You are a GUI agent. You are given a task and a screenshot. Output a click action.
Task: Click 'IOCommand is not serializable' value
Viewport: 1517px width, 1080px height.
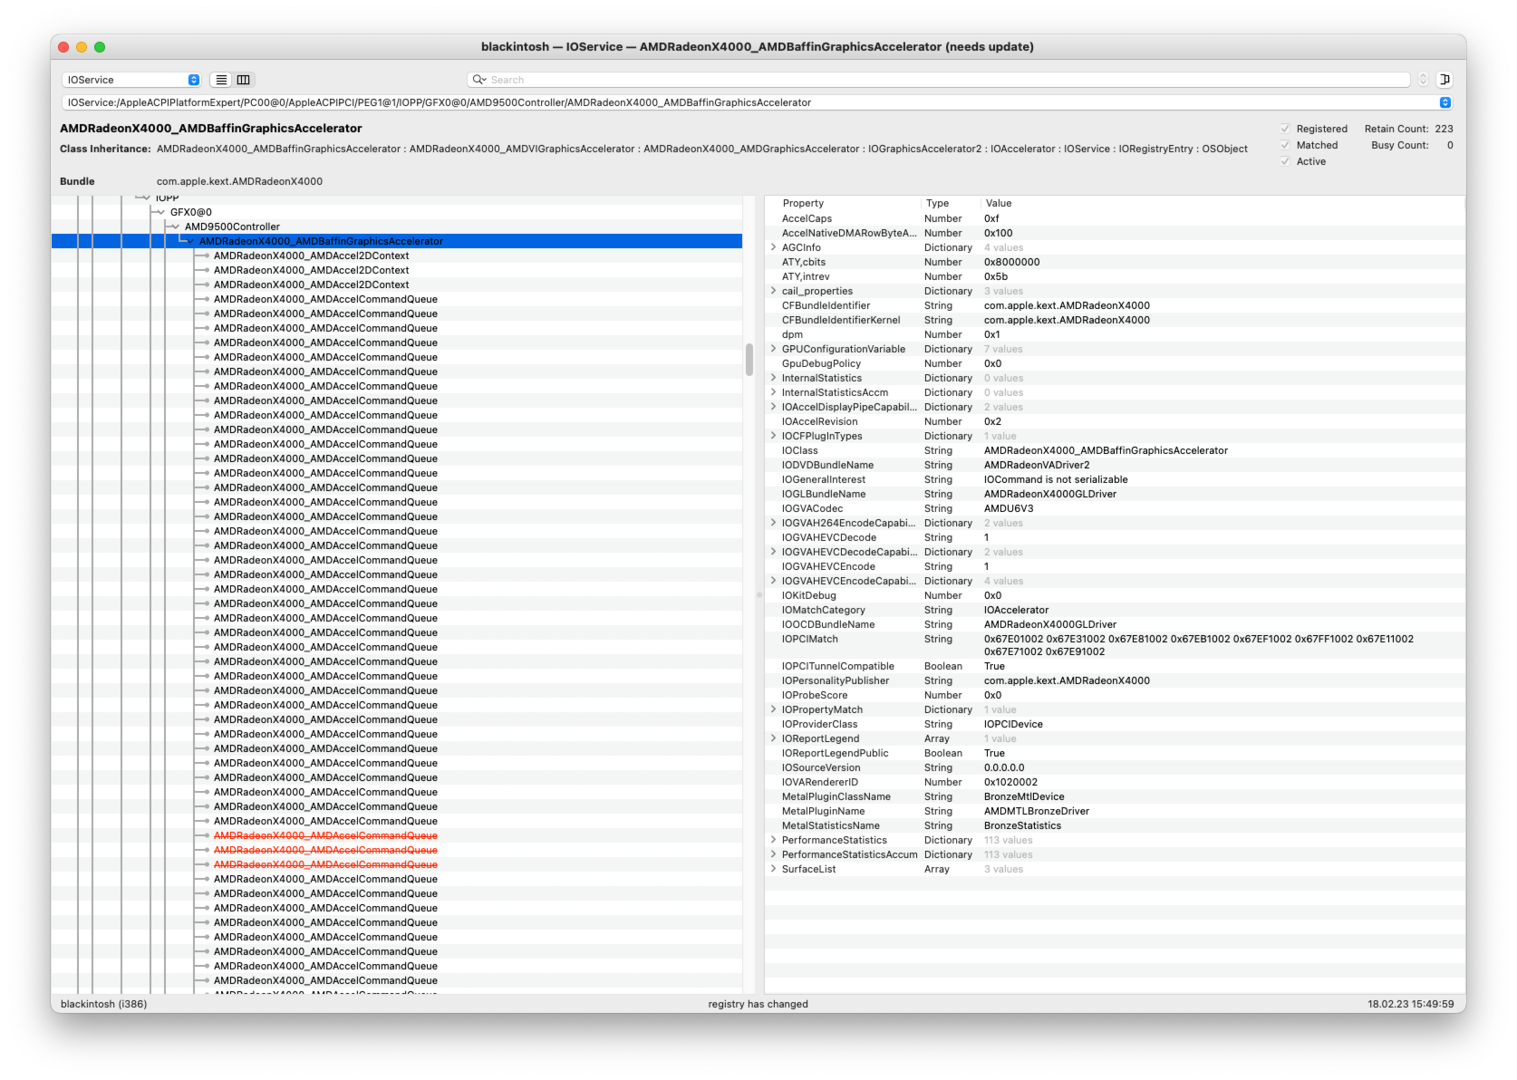(1056, 480)
